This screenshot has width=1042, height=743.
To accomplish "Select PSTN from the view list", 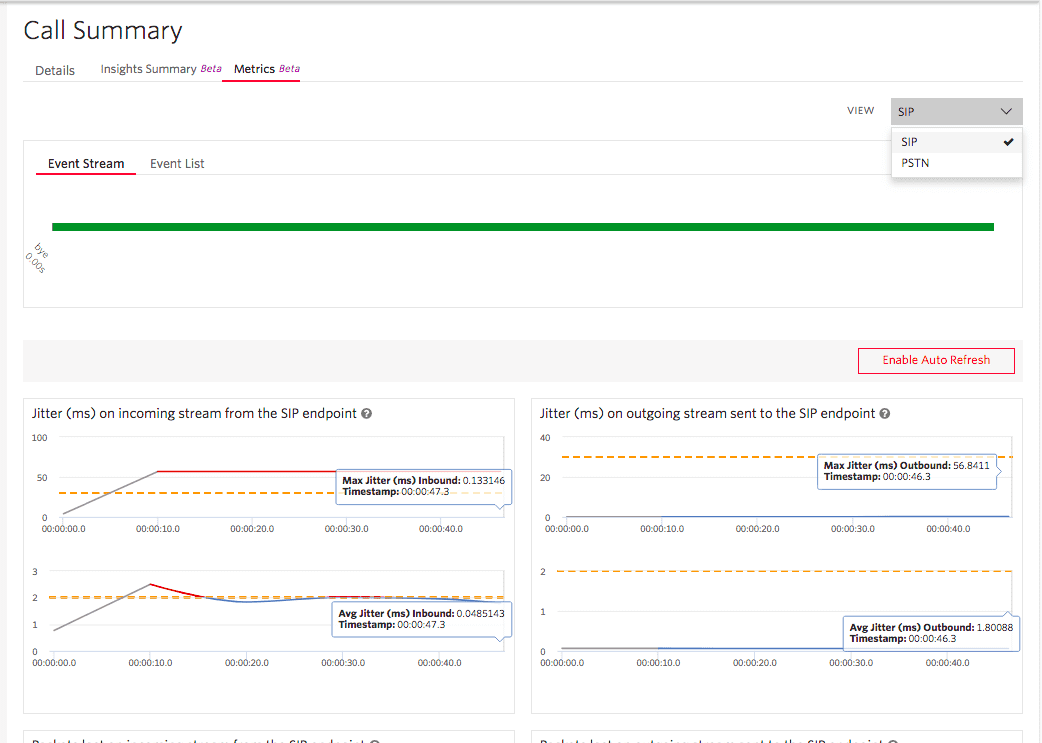I will click(915, 163).
